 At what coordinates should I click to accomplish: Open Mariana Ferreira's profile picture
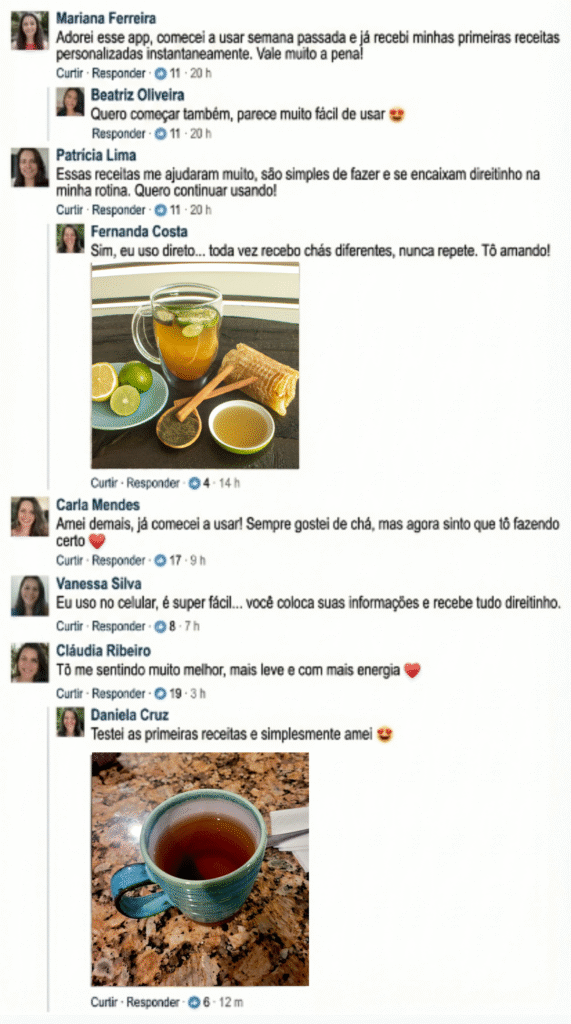tap(29, 31)
